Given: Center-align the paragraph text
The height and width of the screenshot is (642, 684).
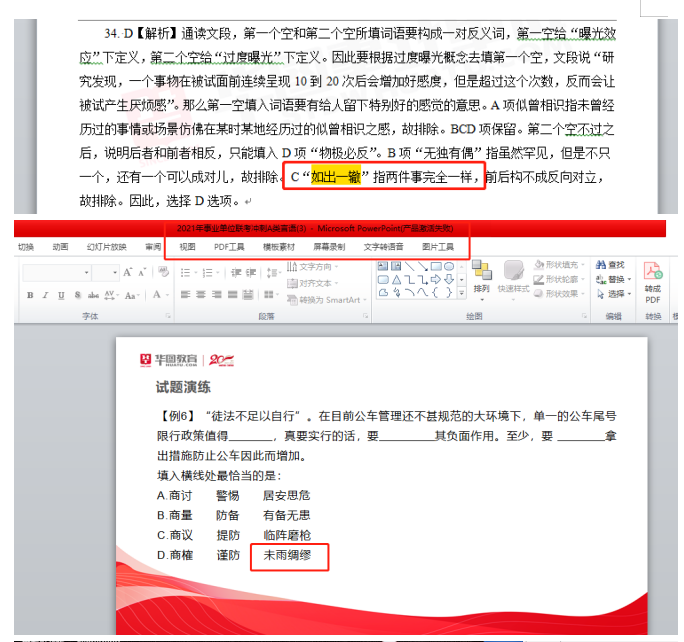Looking at the screenshot, I should pyautogui.click(x=199, y=295).
